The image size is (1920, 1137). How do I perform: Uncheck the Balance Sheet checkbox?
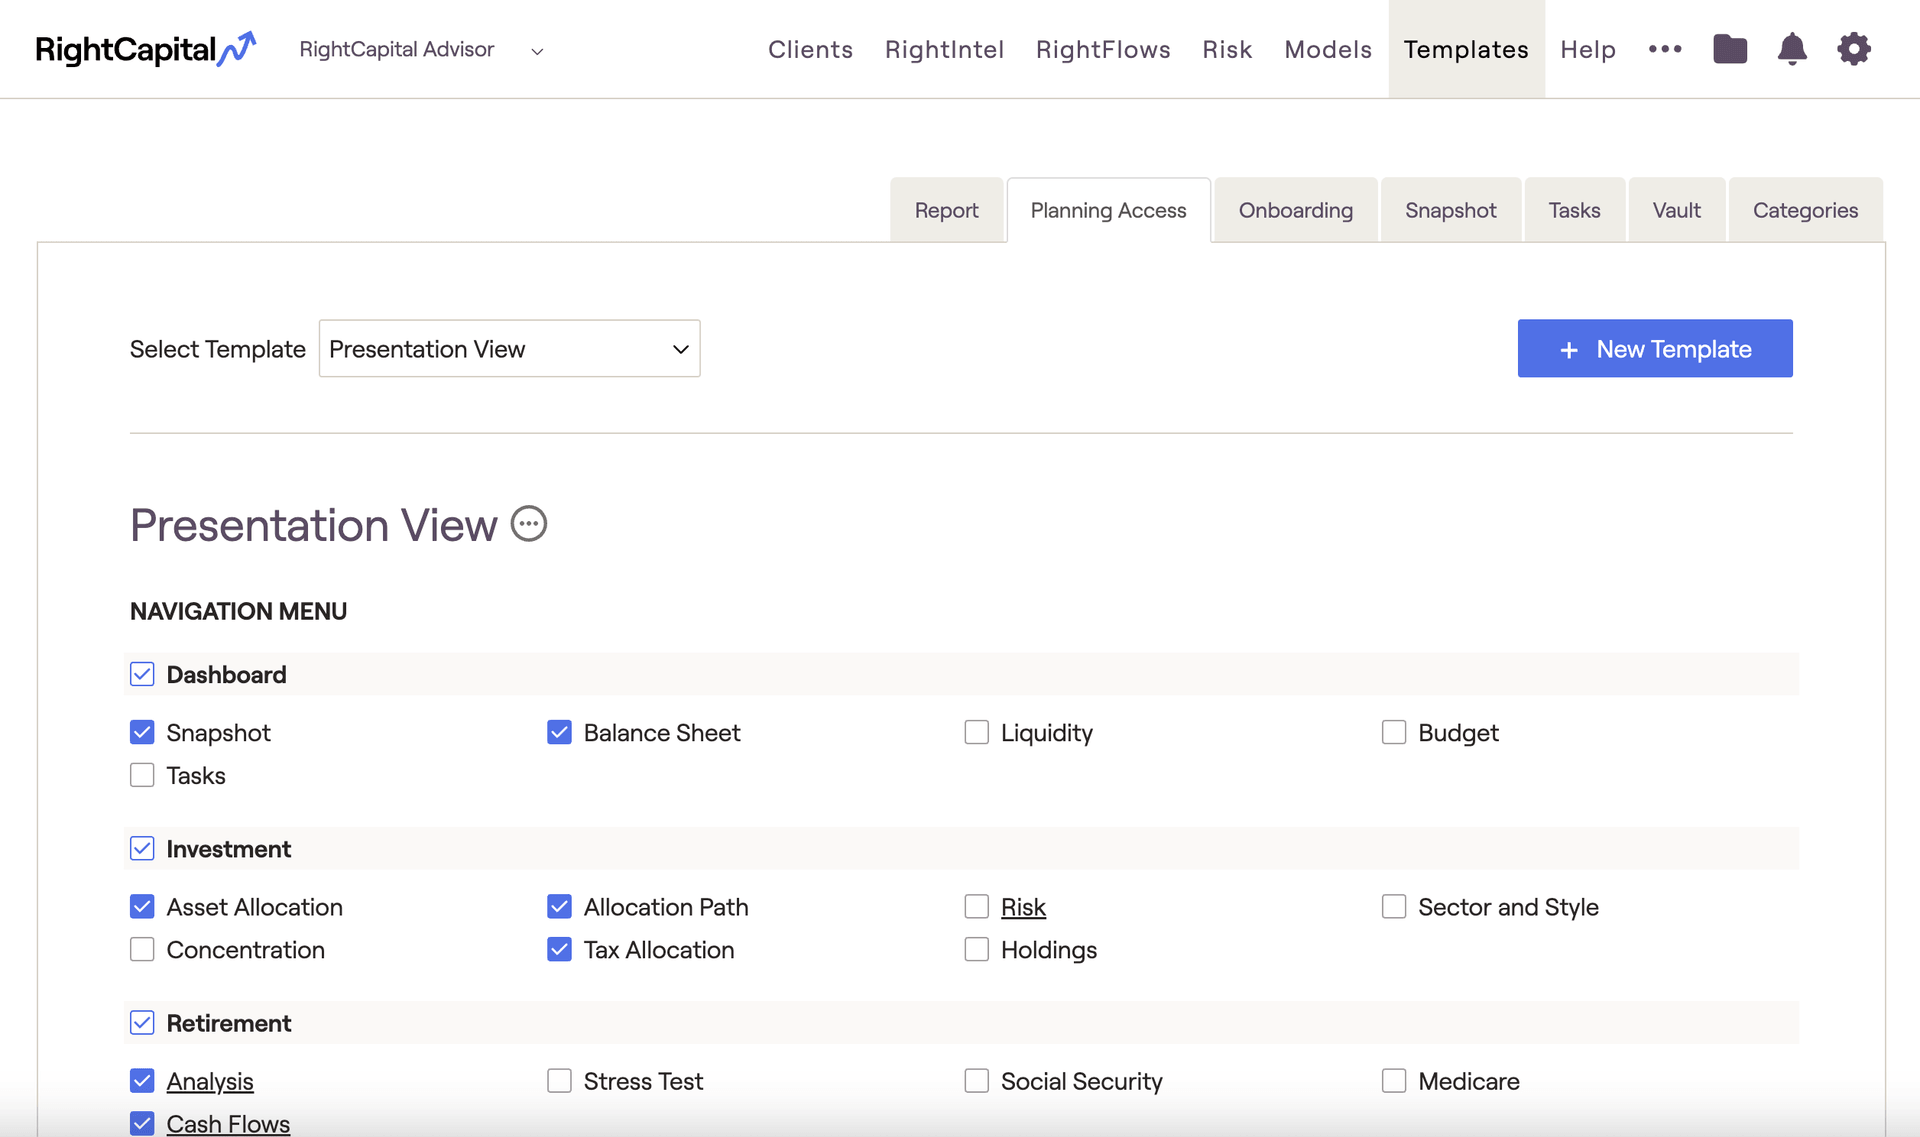tap(559, 733)
